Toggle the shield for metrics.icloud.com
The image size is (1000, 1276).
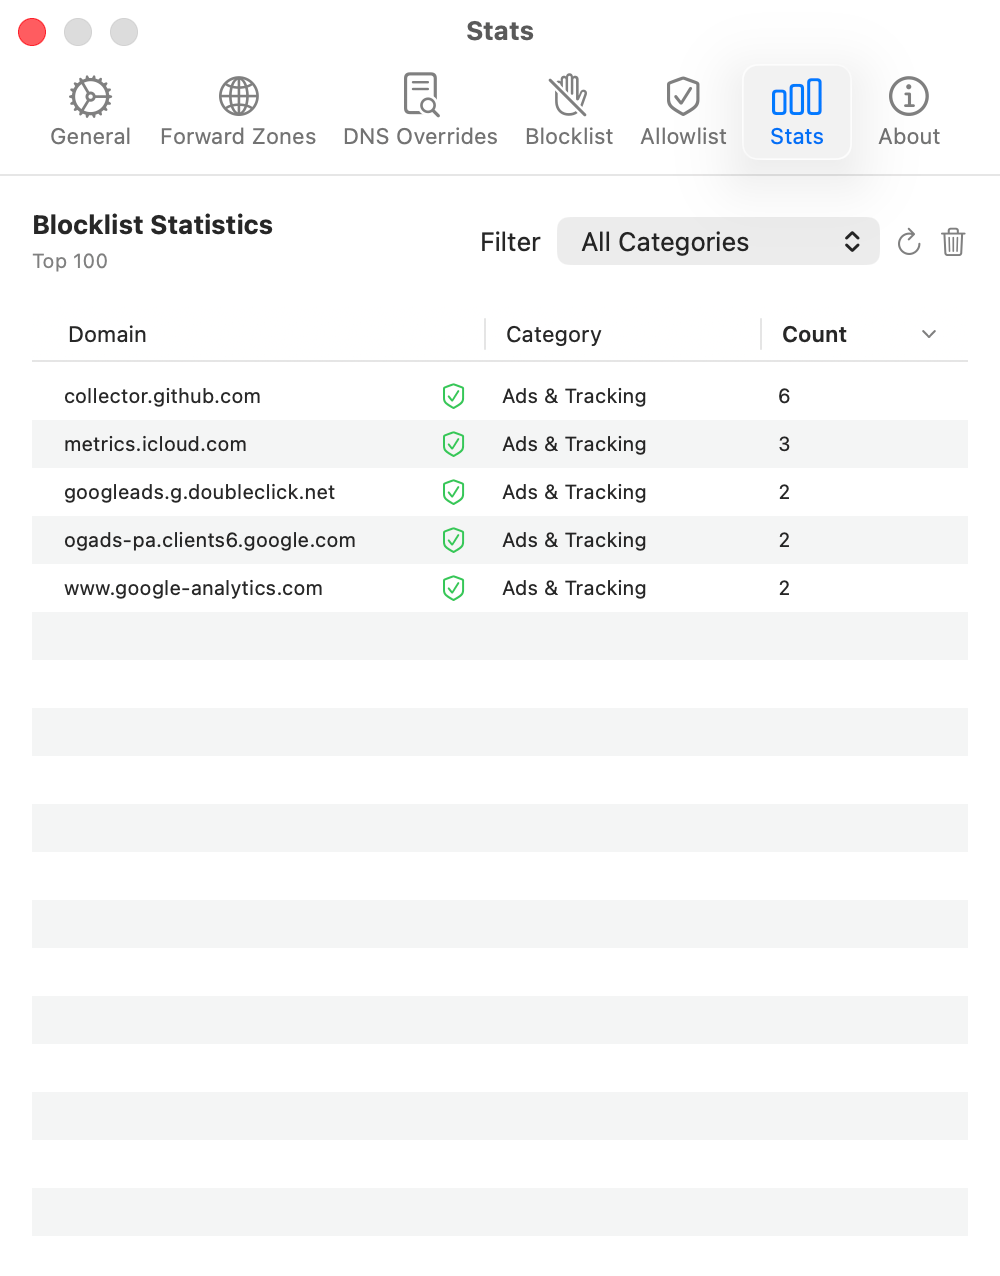[x=453, y=444]
